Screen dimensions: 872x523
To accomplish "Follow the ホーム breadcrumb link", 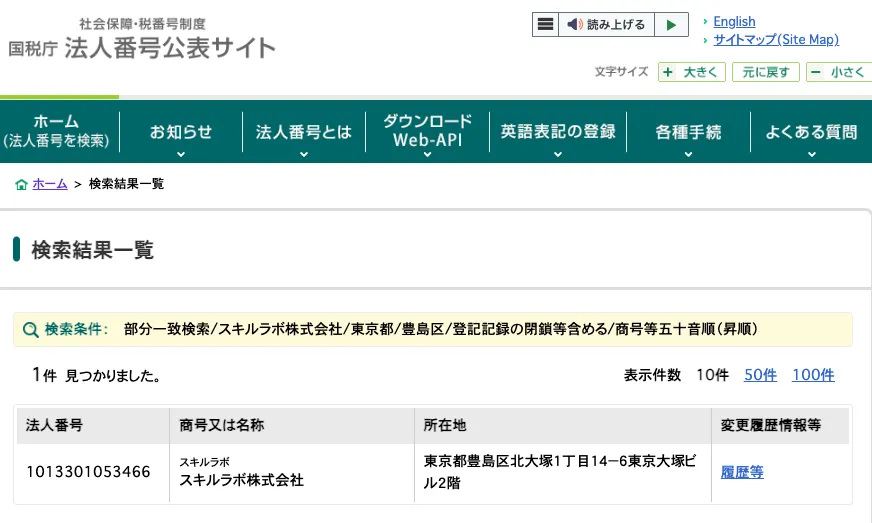I will pyautogui.click(x=49, y=184).
